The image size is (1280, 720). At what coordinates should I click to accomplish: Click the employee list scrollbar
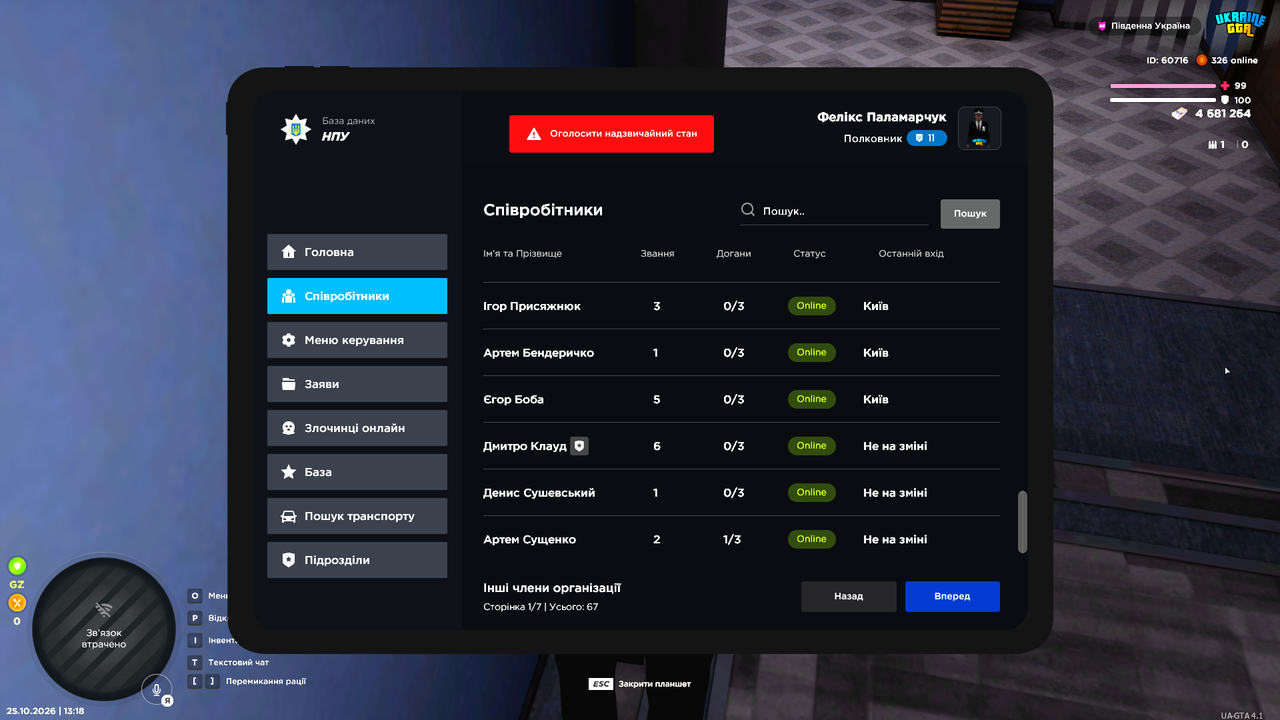click(x=1022, y=521)
